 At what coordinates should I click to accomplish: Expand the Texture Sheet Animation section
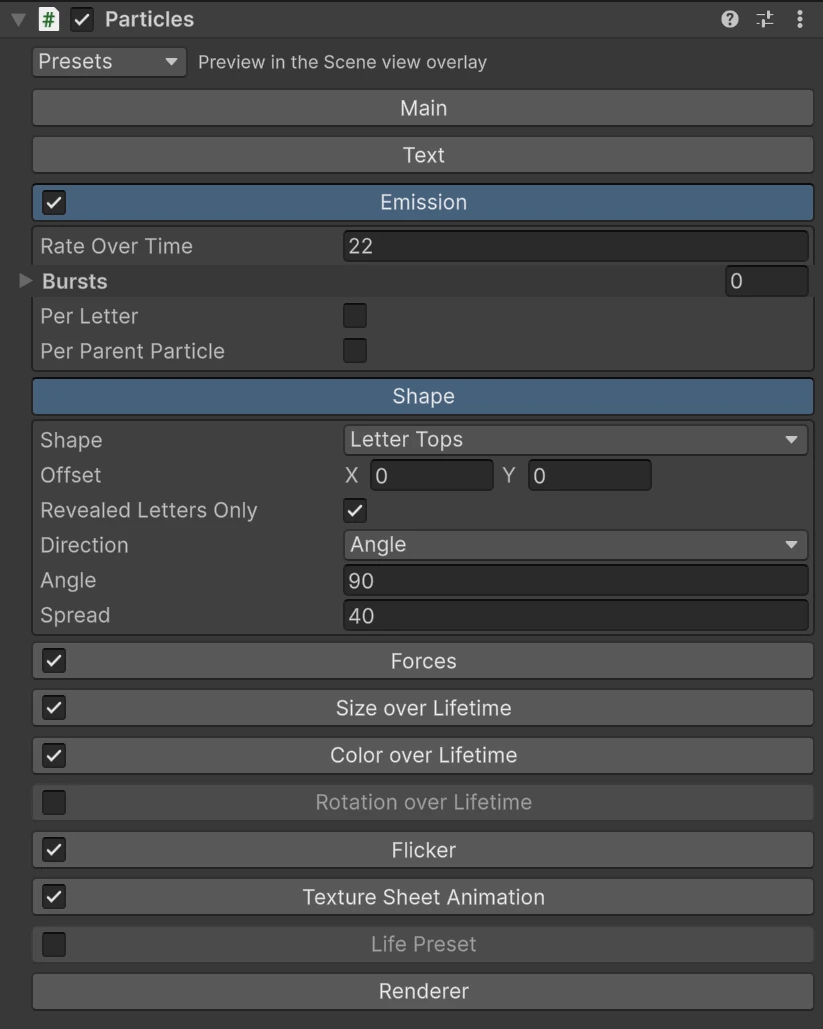click(x=423, y=896)
